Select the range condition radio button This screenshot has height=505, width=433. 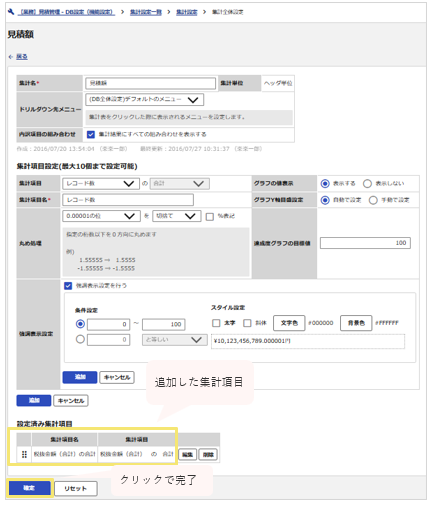80,324
